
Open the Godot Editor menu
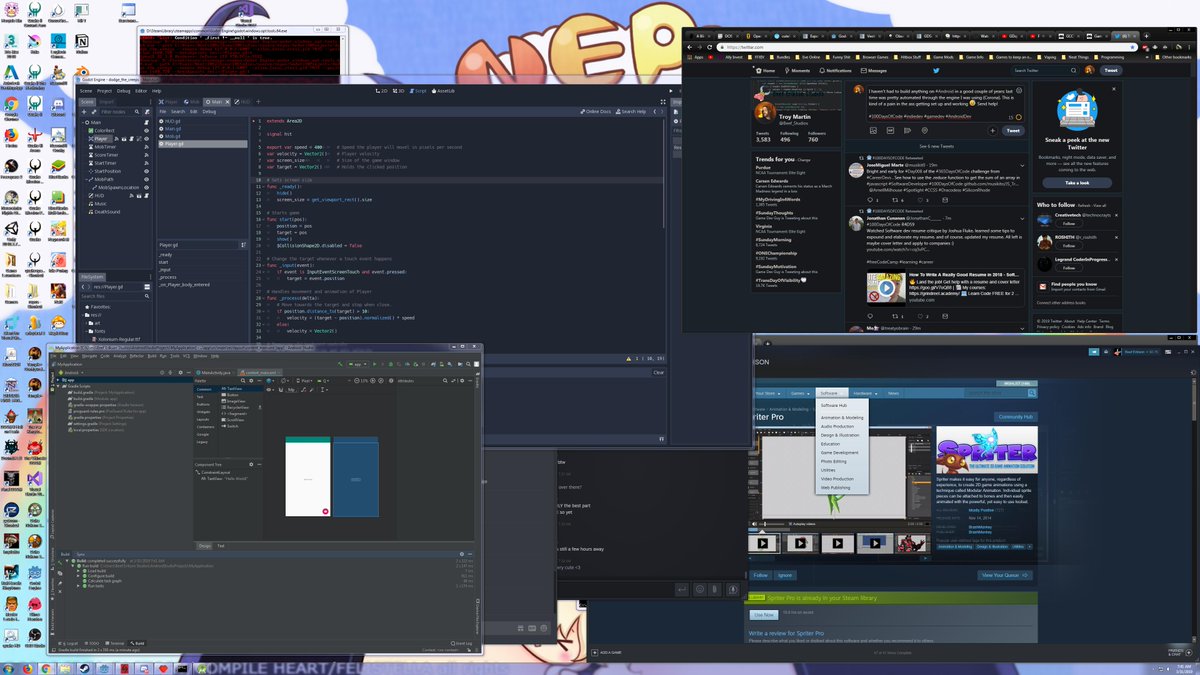pos(140,90)
